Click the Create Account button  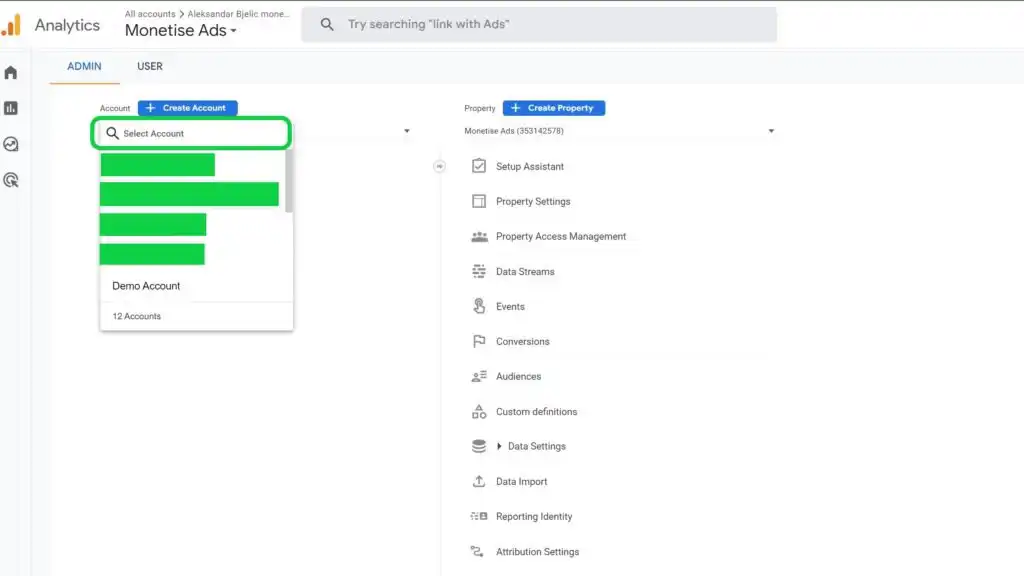pyautogui.click(x=188, y=108)
